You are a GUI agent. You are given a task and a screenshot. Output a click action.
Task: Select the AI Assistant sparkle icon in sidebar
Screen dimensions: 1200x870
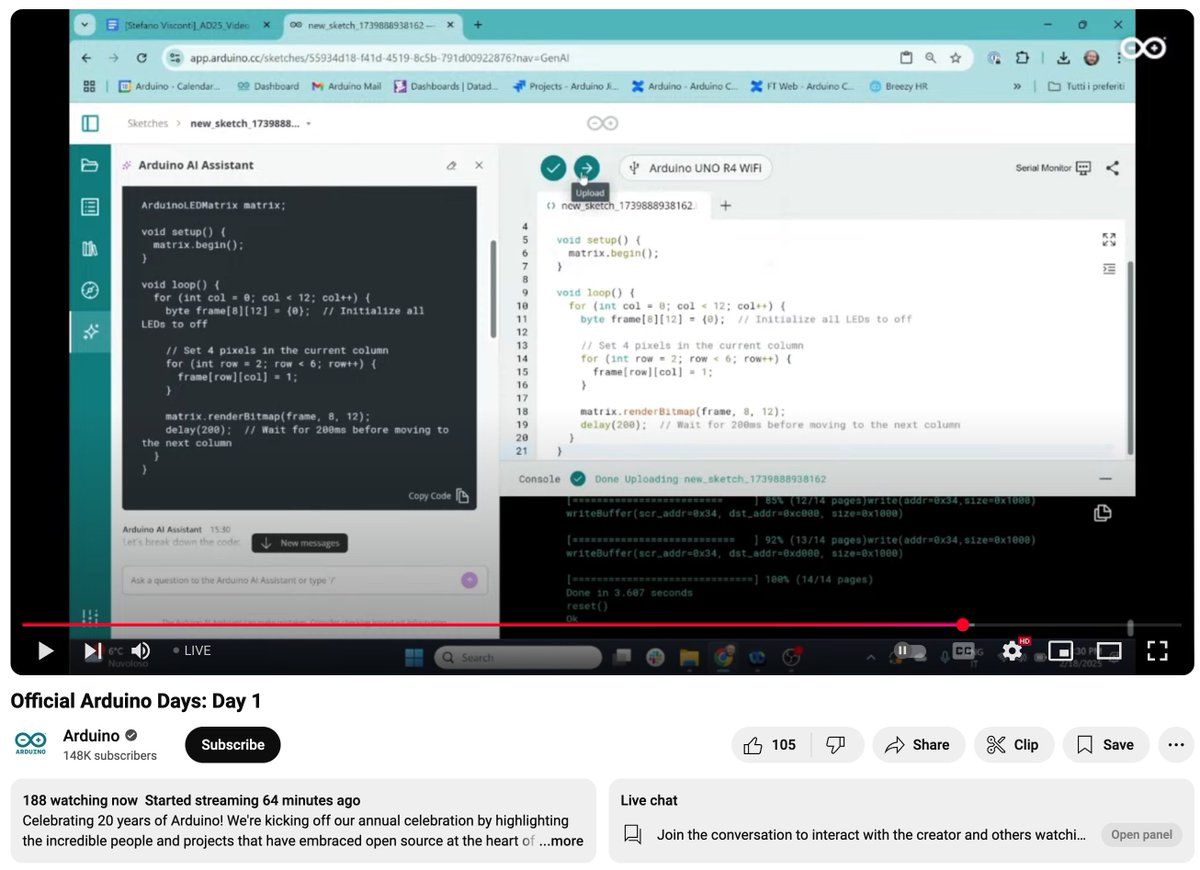[x=90, y=332]
